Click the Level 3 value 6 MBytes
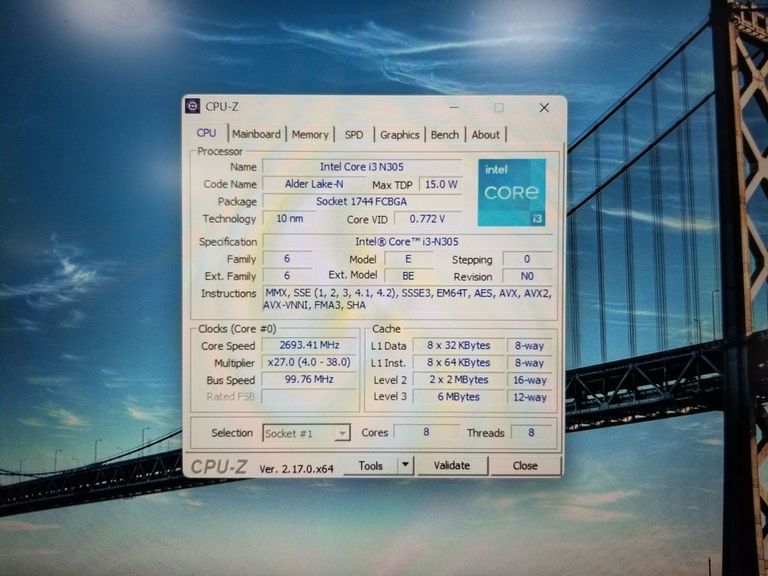The image size is (768, 576). pyautogui.click(x=458, y=397)
